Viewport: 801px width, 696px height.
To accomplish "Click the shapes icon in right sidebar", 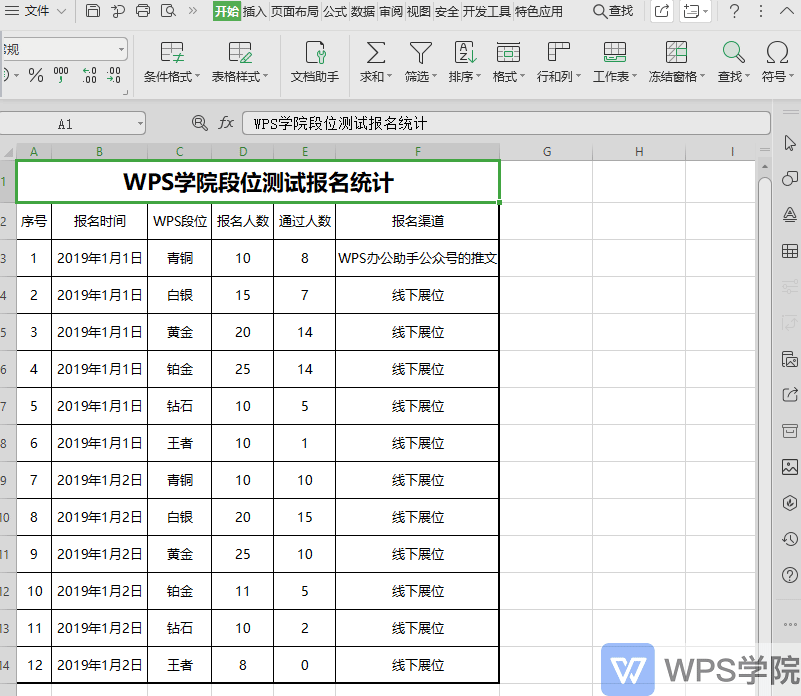I will [790, 178].
